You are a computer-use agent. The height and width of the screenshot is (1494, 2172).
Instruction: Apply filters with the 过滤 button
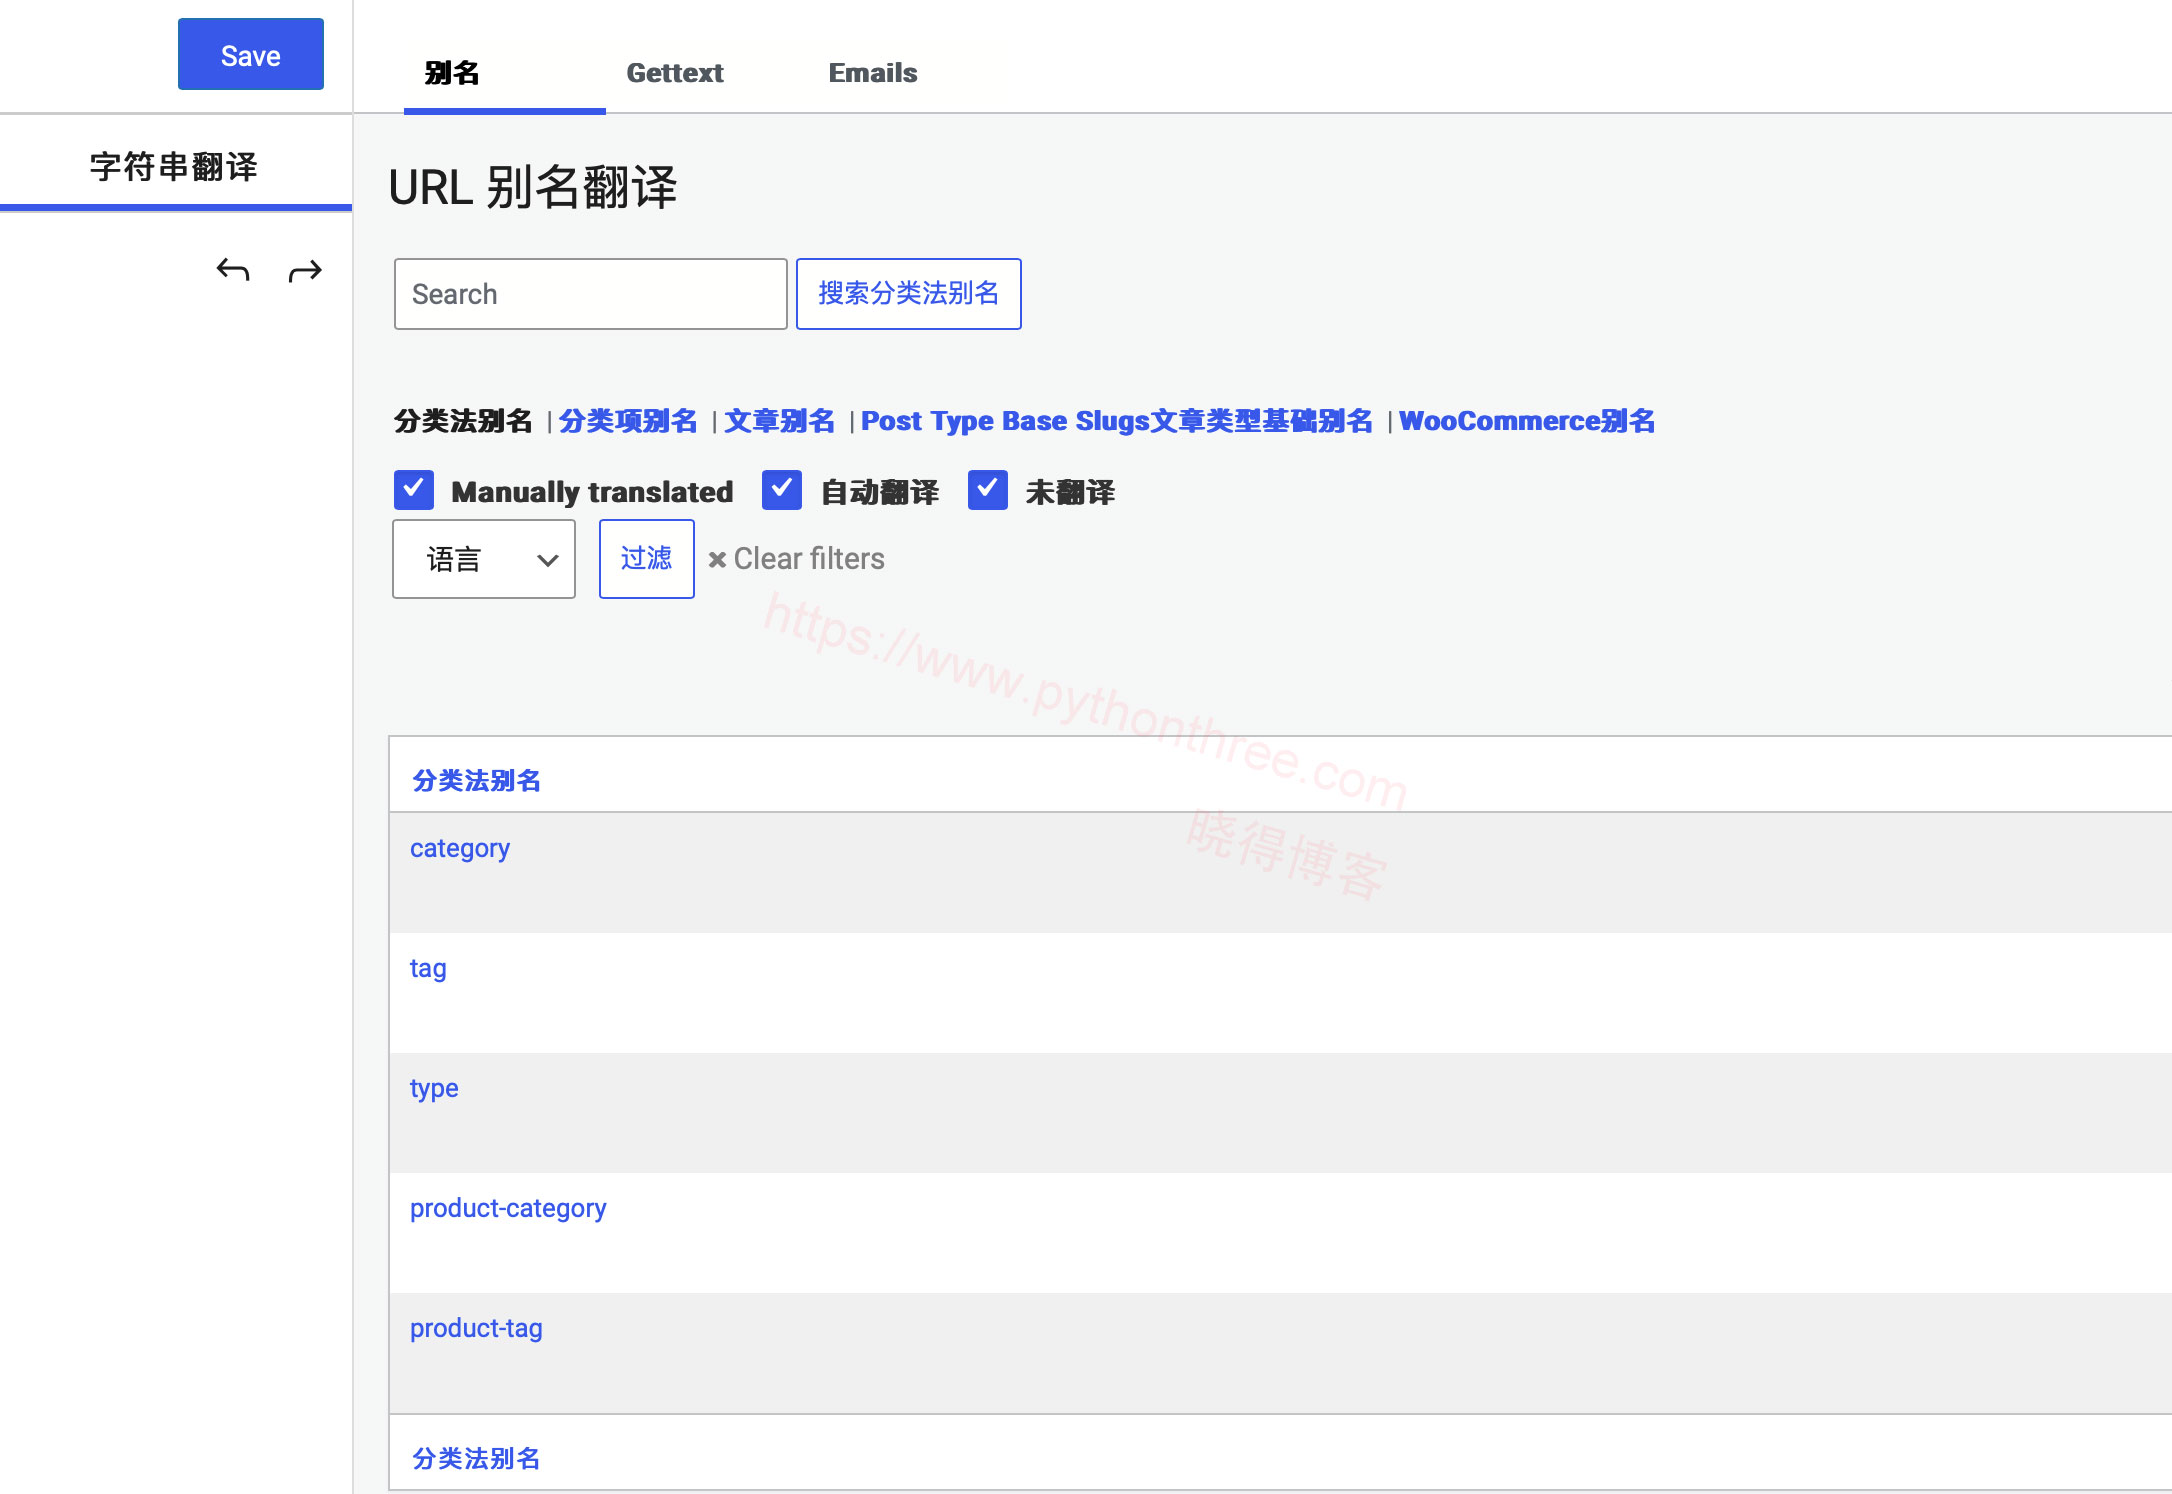[x=646, y=559]
